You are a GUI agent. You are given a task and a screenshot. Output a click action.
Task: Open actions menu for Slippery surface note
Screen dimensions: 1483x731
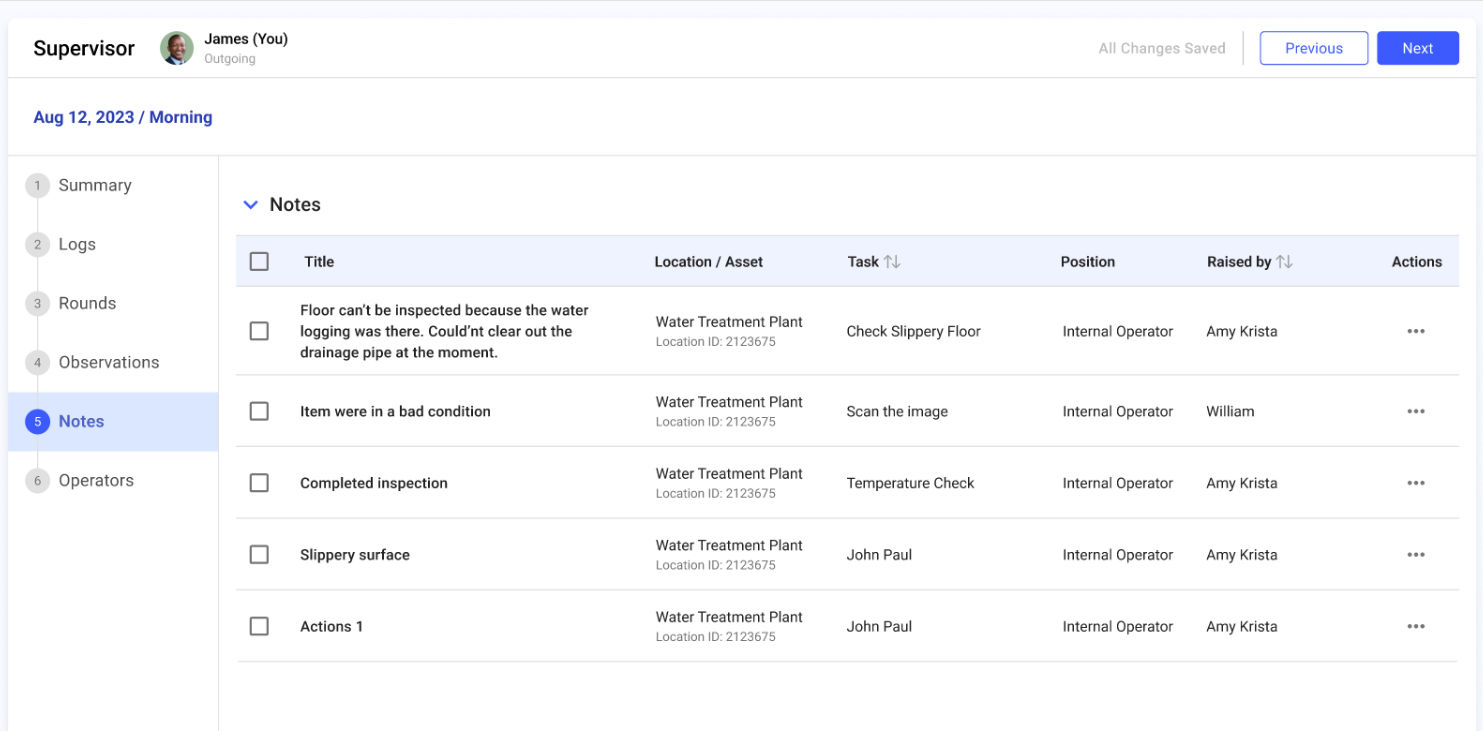point(1415,555)
